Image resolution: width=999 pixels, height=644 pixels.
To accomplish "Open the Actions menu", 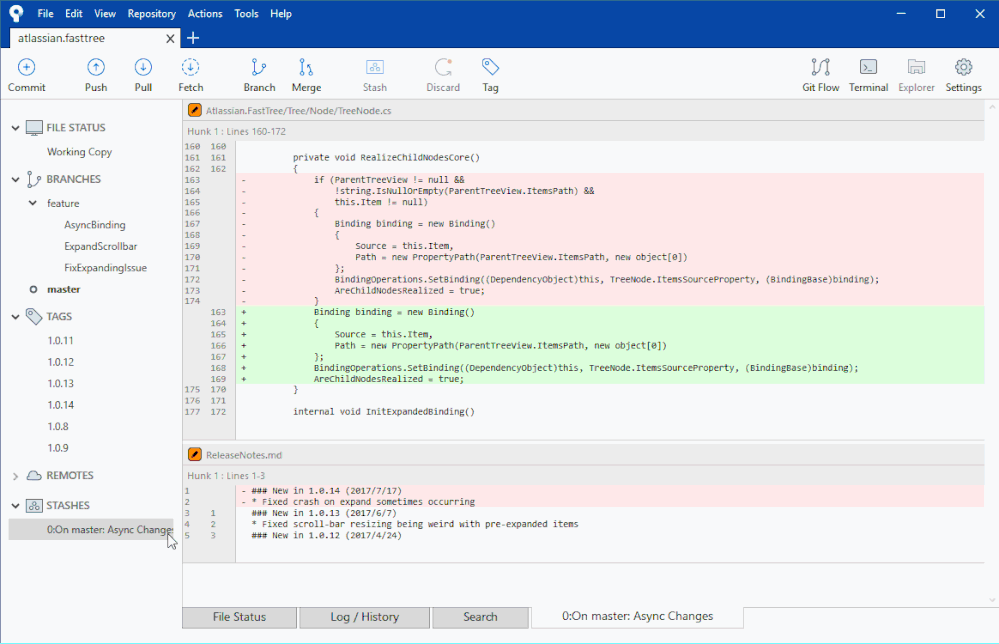I will 205,13.
